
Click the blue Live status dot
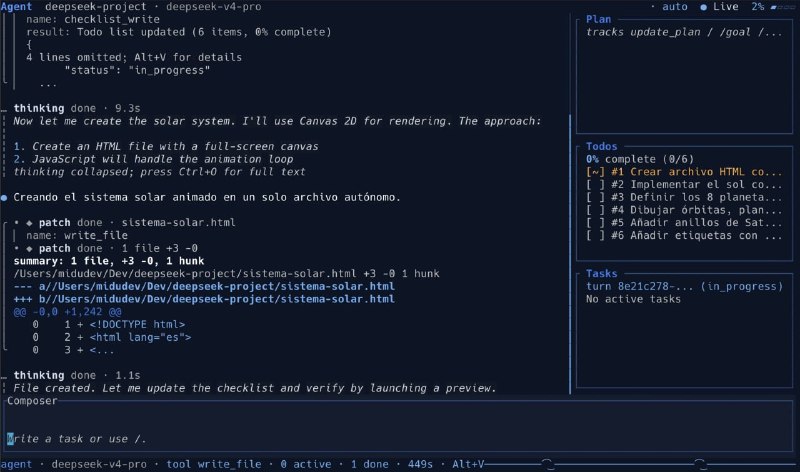pos(704,7)
